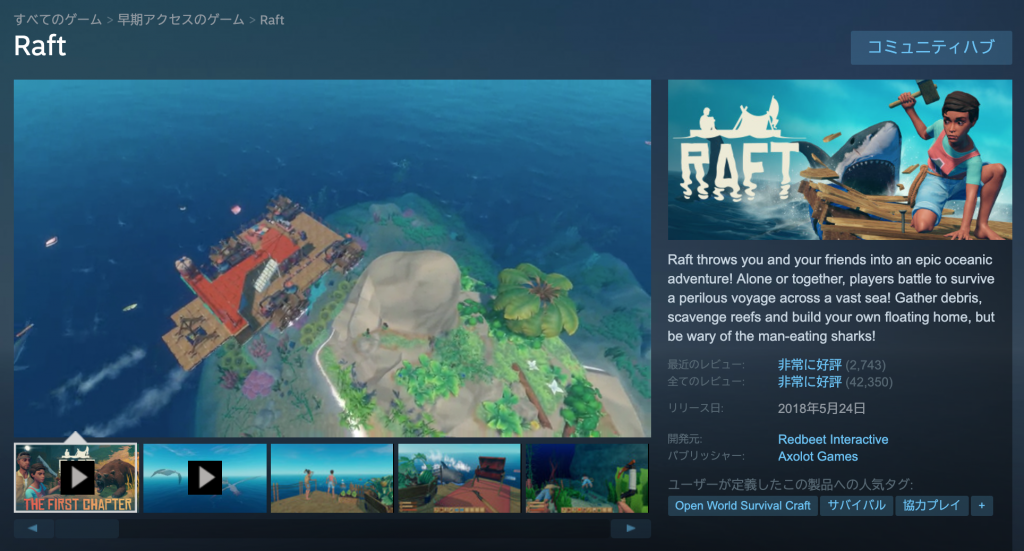Click the ユーザーが定義したこの製品への人気タグ label
This screenshot has height=551, width=1024.
pos(790,484)
